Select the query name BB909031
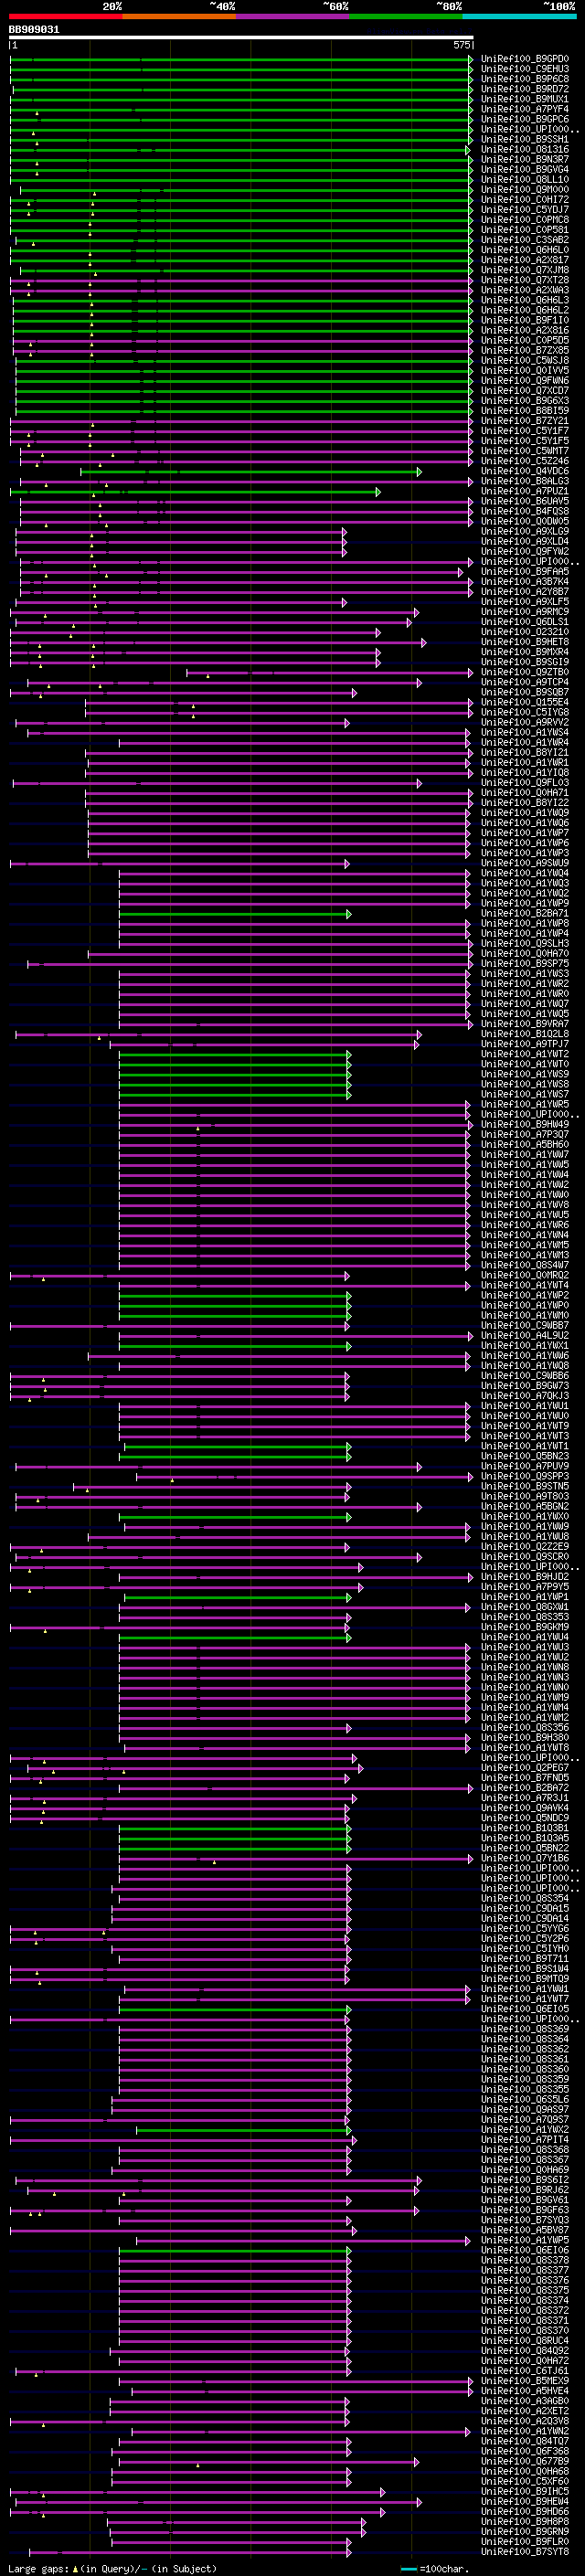Viewport: 585px width, 2576px height. pyautogui.click(x=34, y=30)
